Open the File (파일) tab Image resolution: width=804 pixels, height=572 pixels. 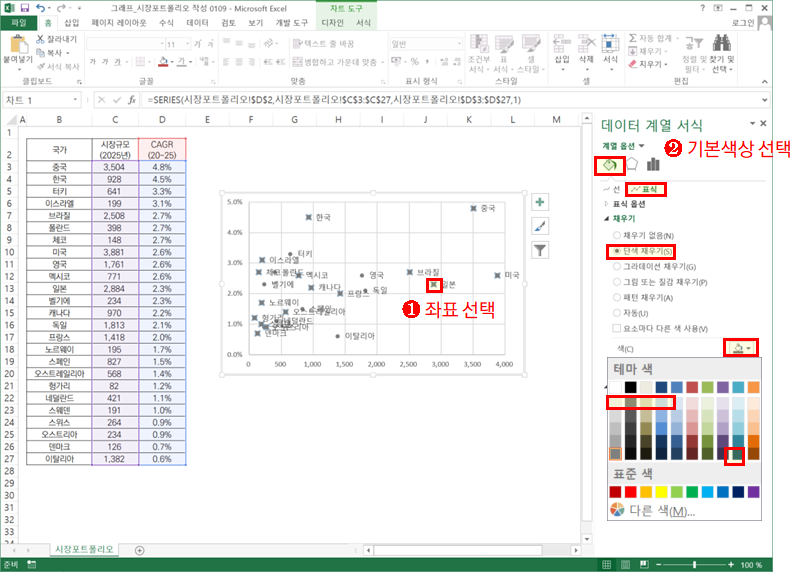pos(18,23)
